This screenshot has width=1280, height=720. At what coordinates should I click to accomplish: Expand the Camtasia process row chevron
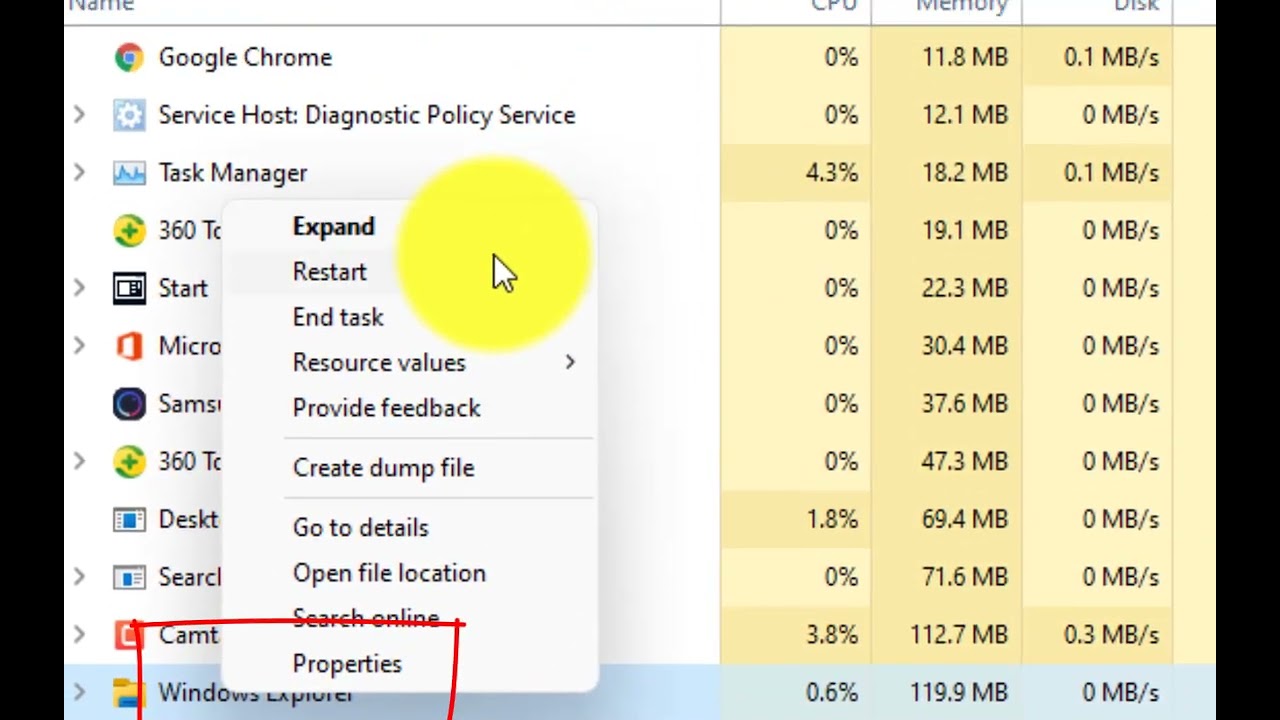point(79,635)
